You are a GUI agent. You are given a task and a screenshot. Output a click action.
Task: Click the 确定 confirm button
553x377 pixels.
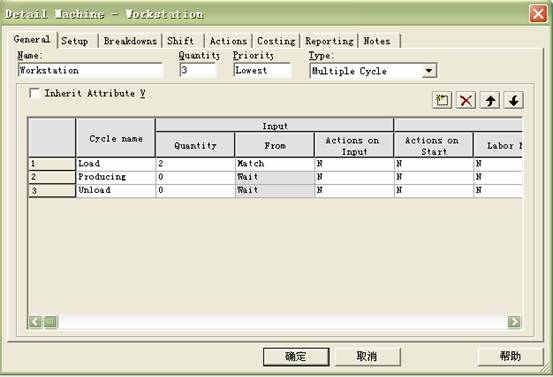click(x=296, y=357)
